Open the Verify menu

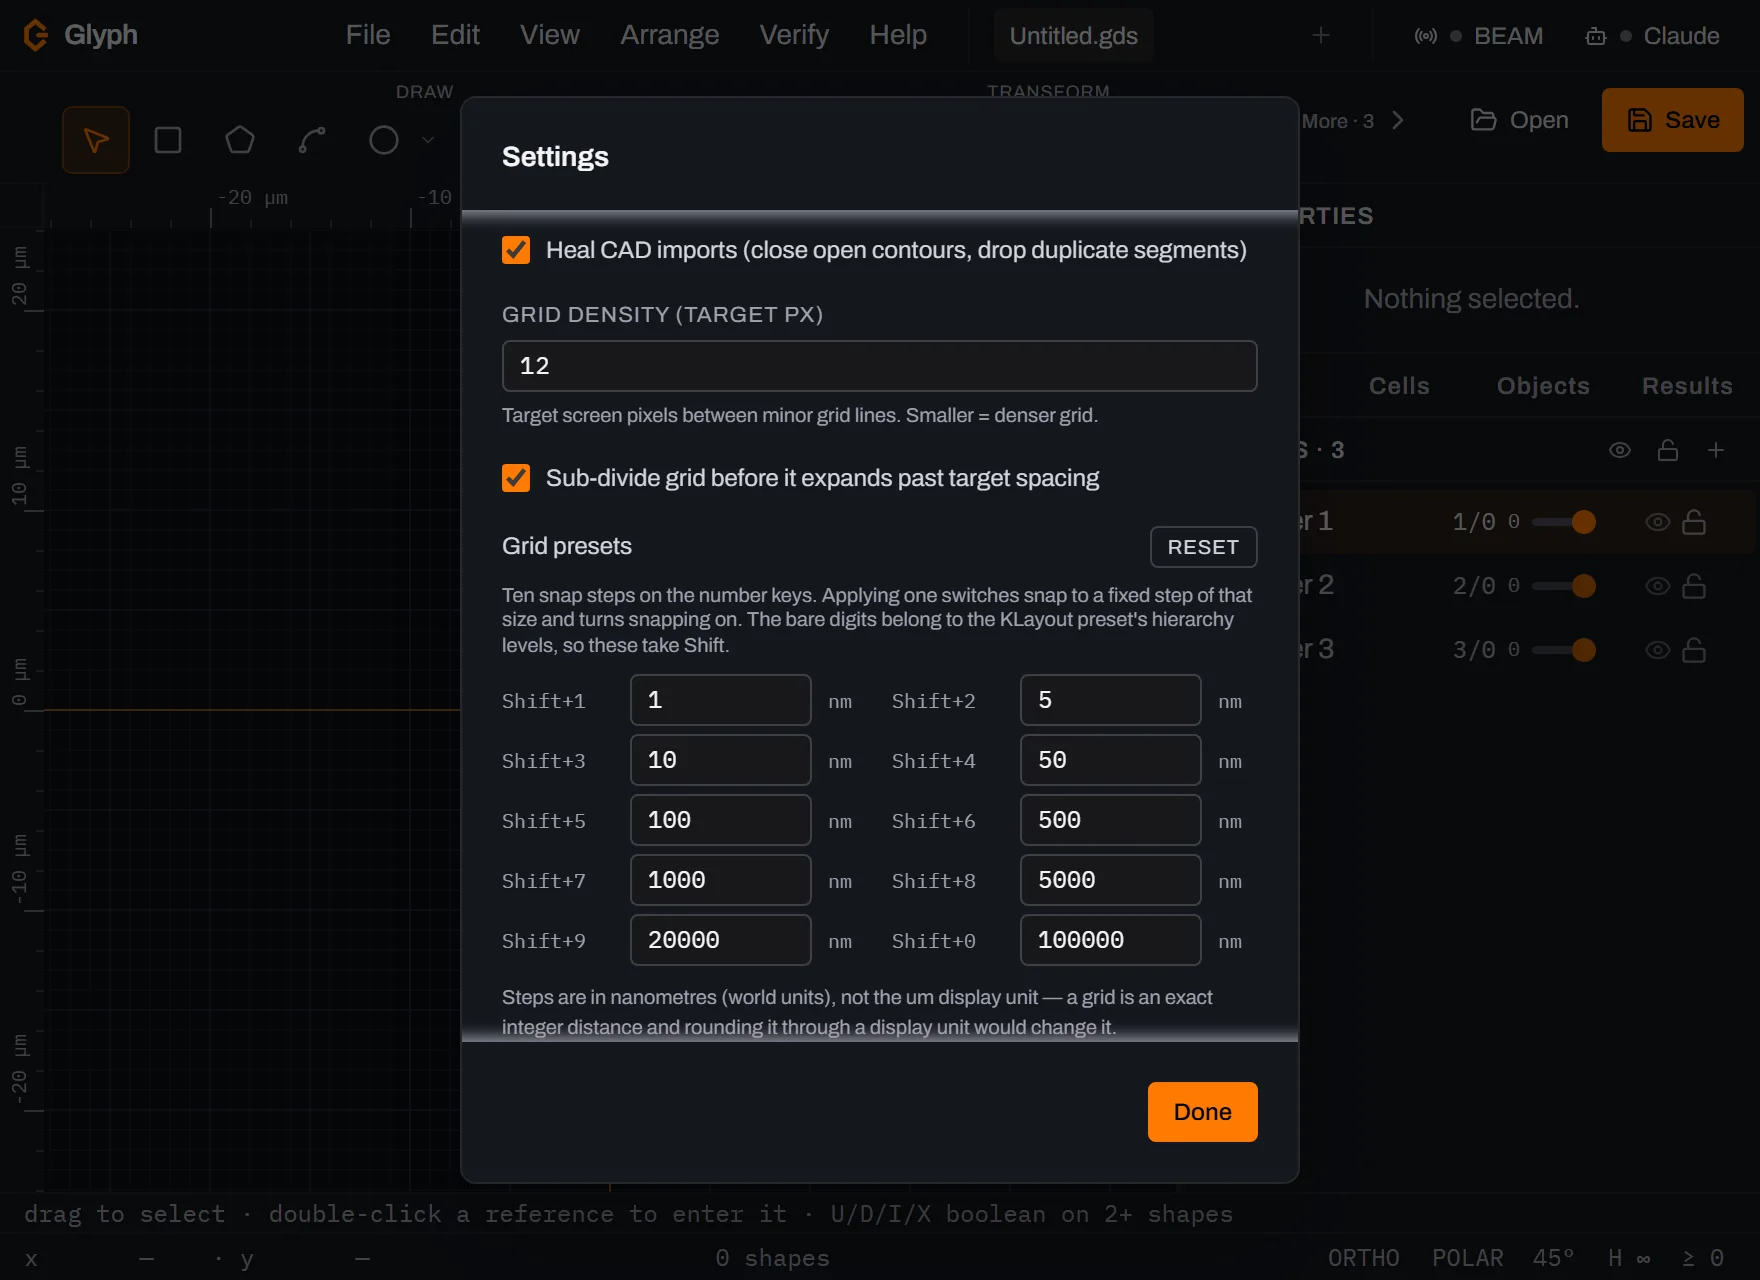pyautogui.click(x=794, y=35)
